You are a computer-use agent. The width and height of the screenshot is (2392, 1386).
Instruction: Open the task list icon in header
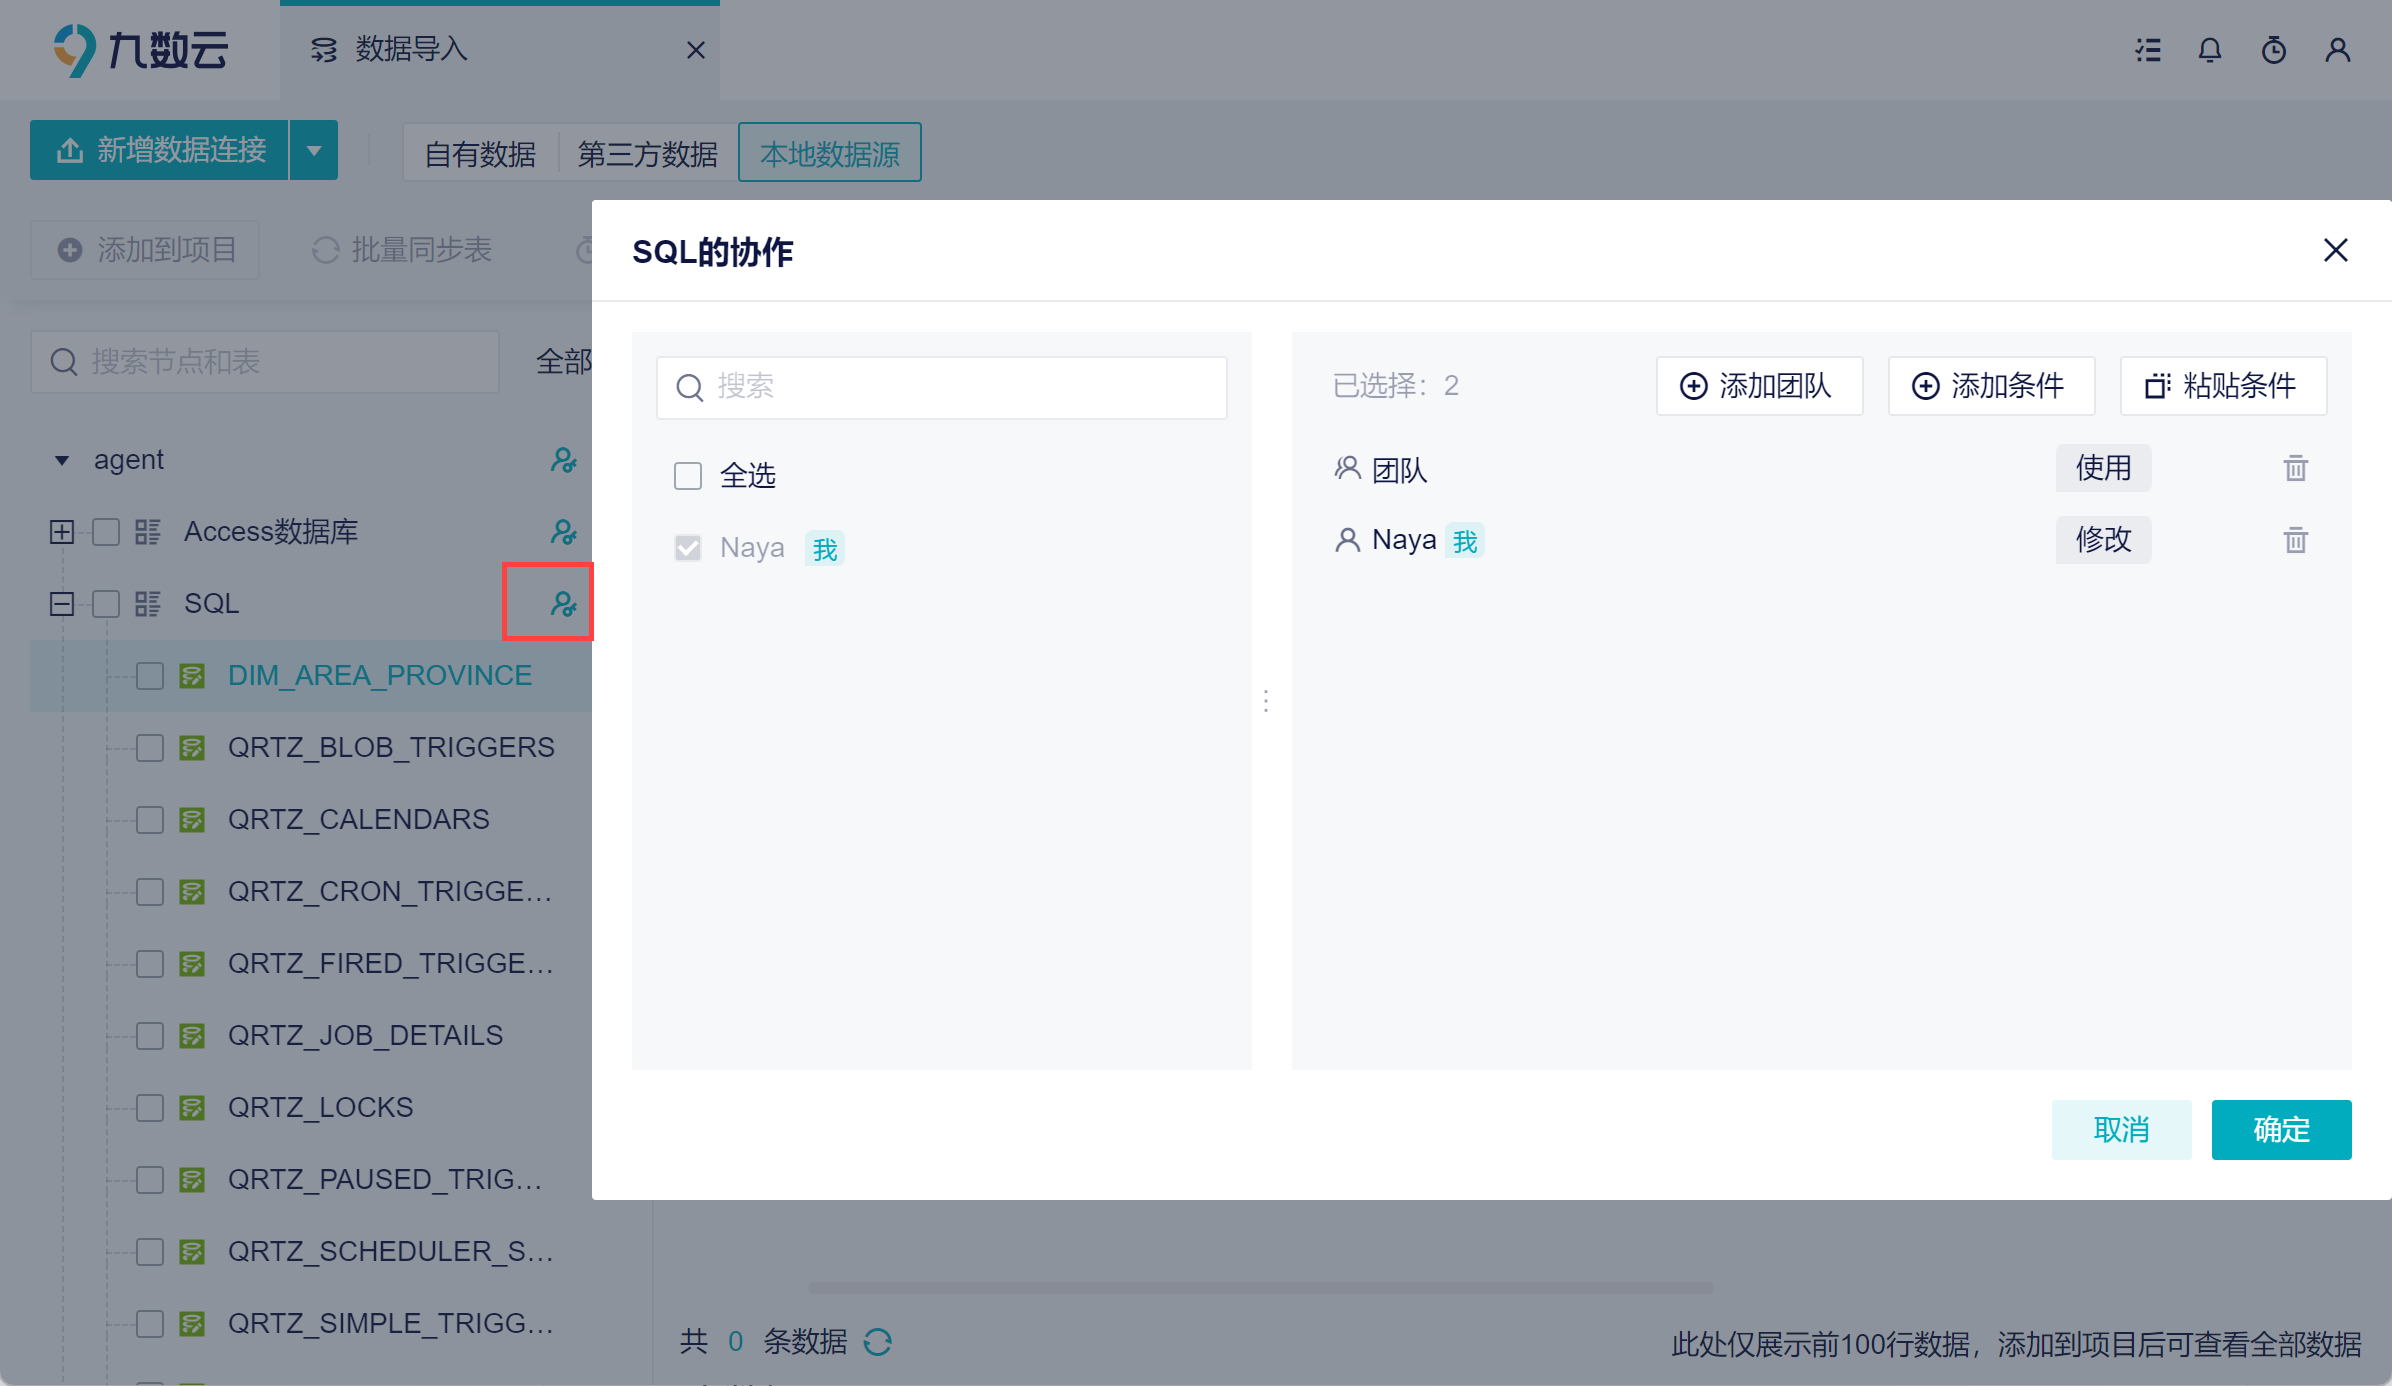(x=2148, y=50)
